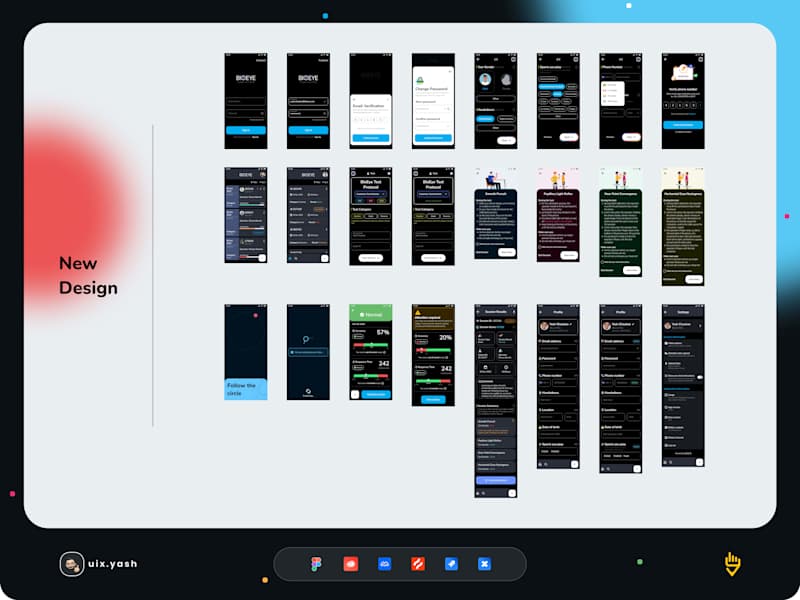Click the blue Sign in button on the empty login screen
The height and width of the screenshot is (600, 800).
coord(246,130)
